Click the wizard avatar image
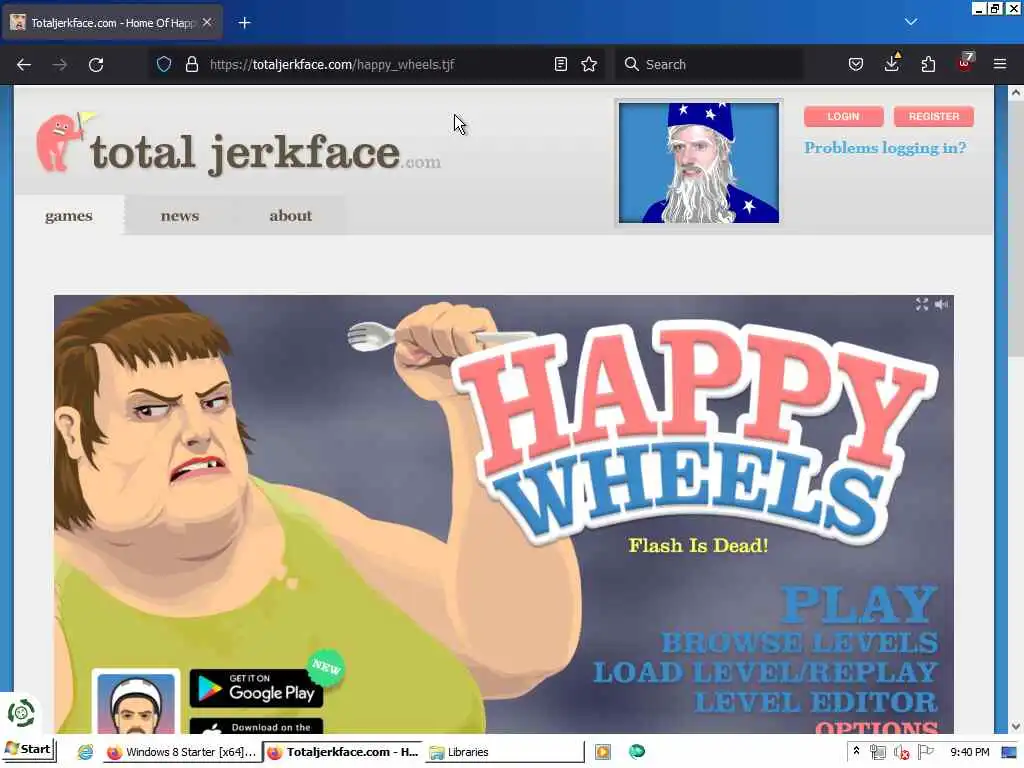1024x768 pixels. [698, 163]
